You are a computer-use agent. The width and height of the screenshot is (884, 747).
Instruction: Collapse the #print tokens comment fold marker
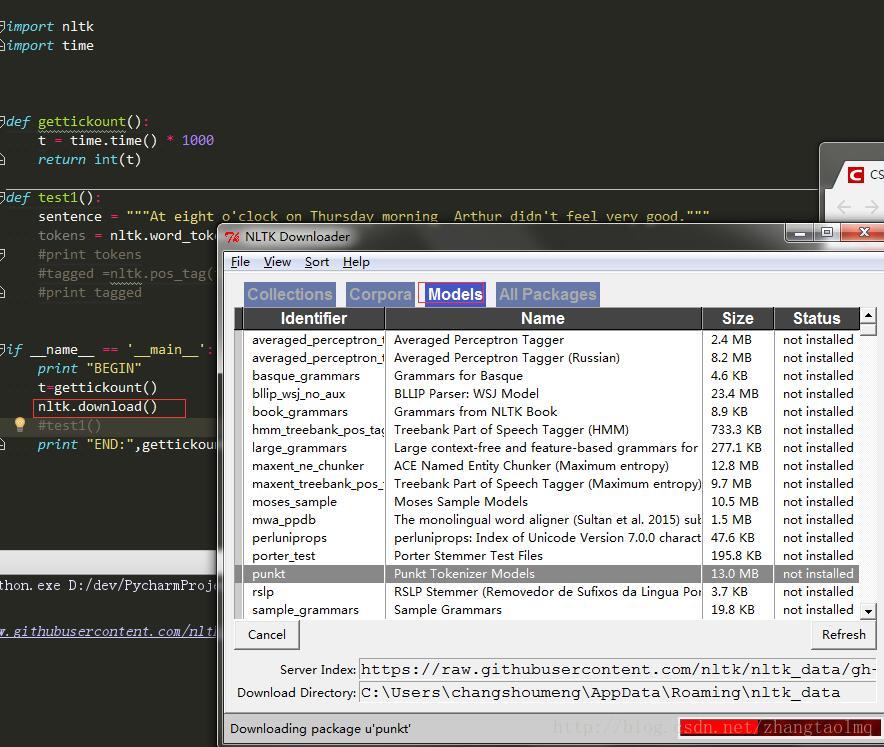click(2, 254)
